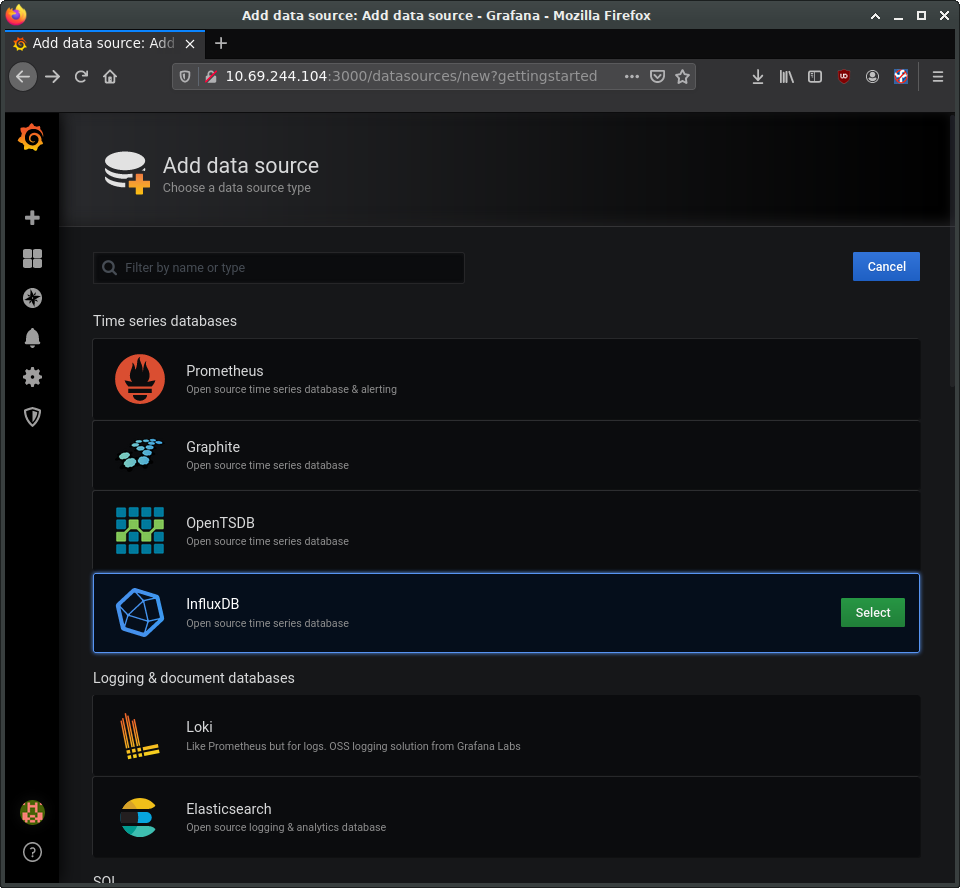Open the Firefox library icon
960x888 pixels.
[x=786, y=77]
